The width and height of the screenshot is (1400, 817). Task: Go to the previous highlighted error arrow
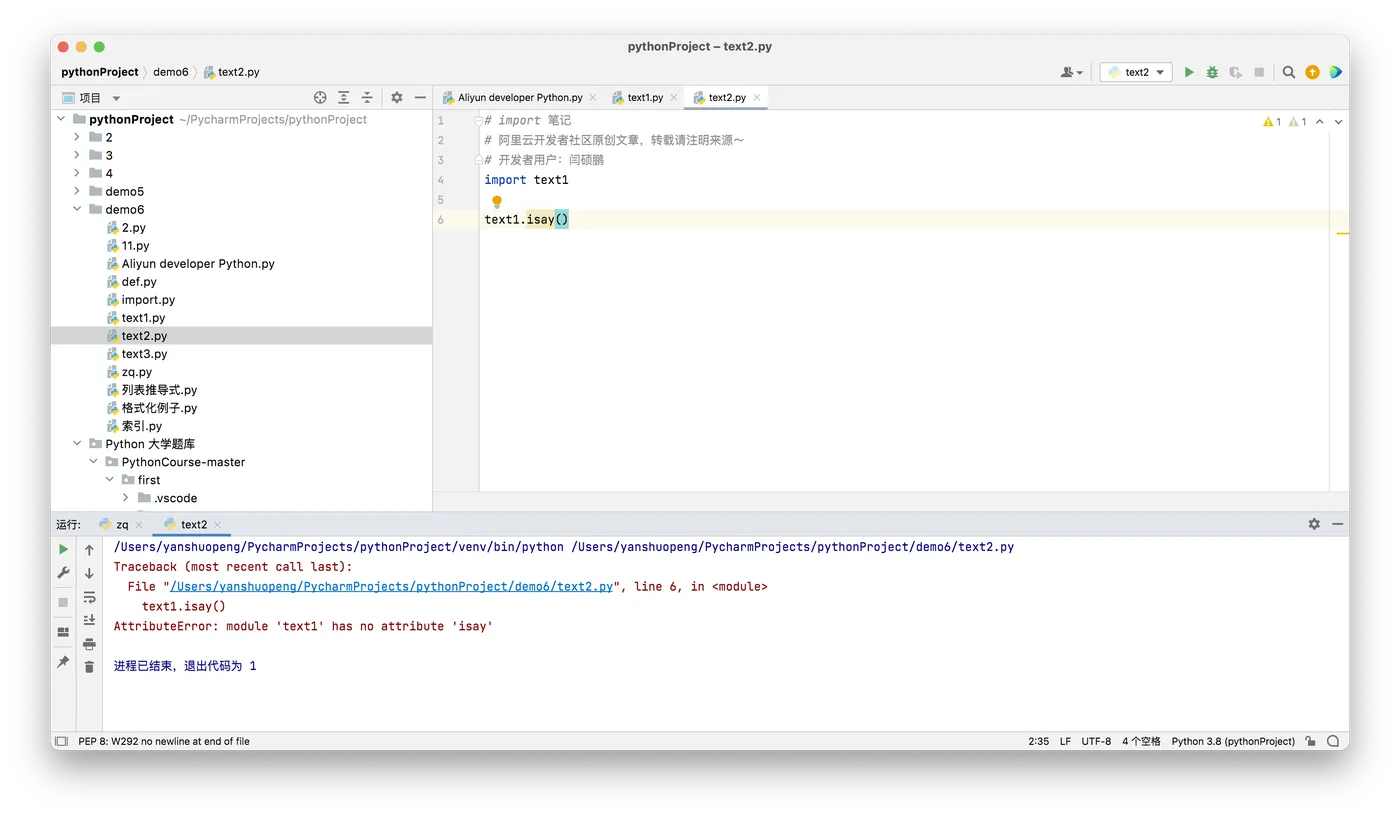tap(1319, 122)
